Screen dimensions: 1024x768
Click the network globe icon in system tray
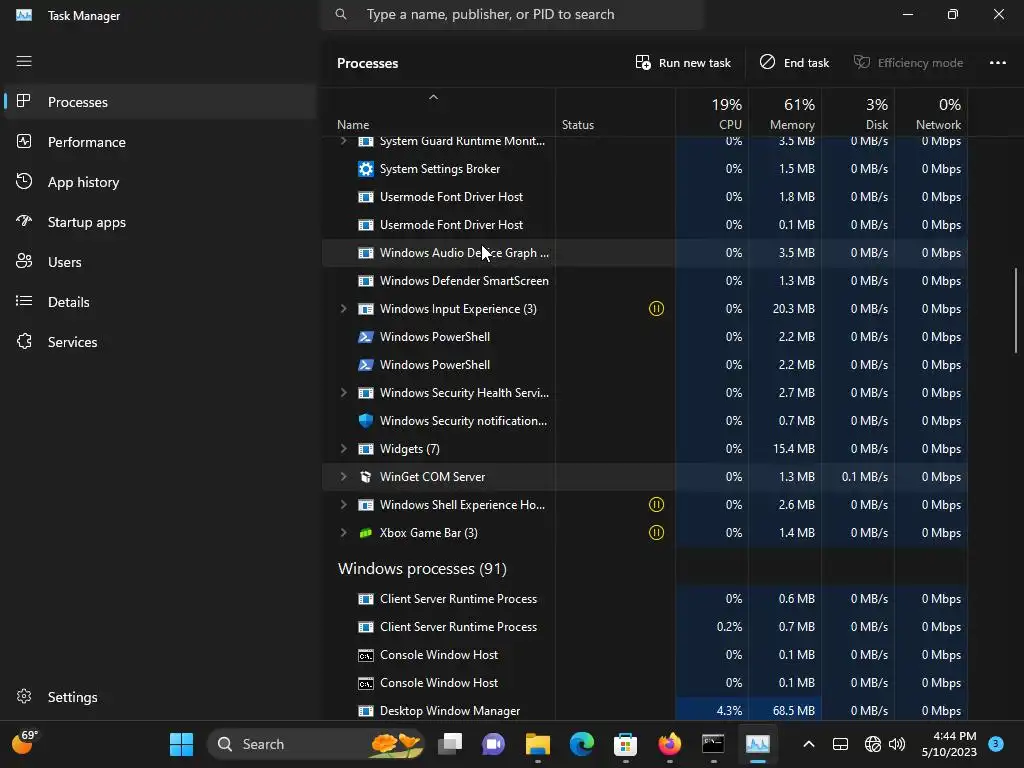point(872,744)
